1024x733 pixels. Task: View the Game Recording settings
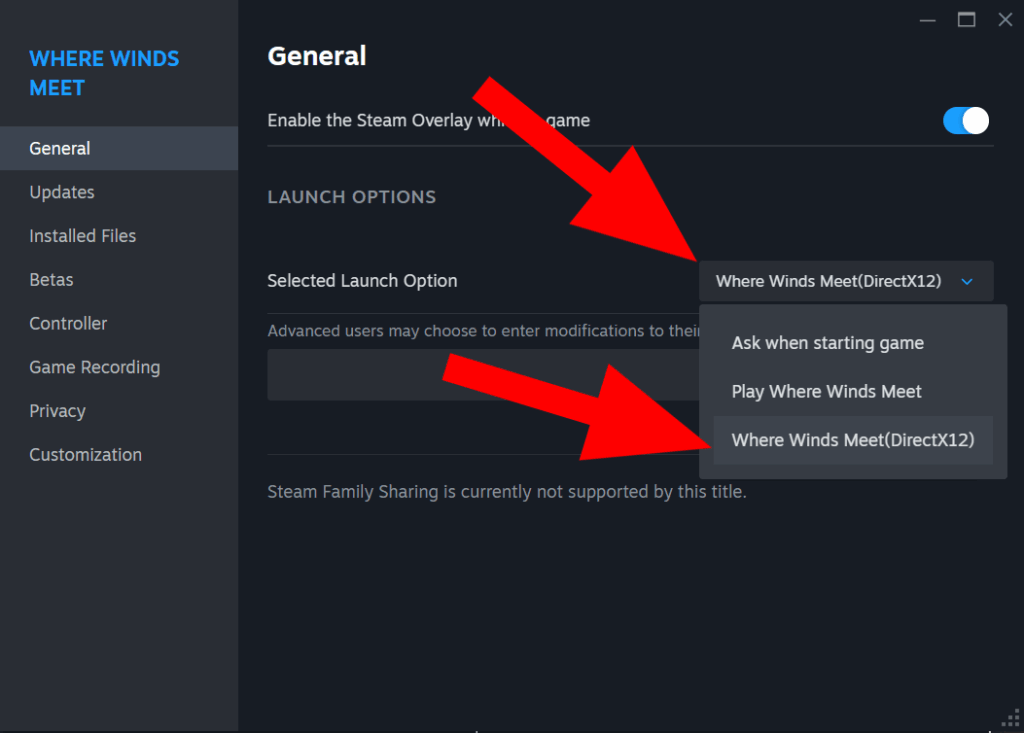[x=94, y=367]
